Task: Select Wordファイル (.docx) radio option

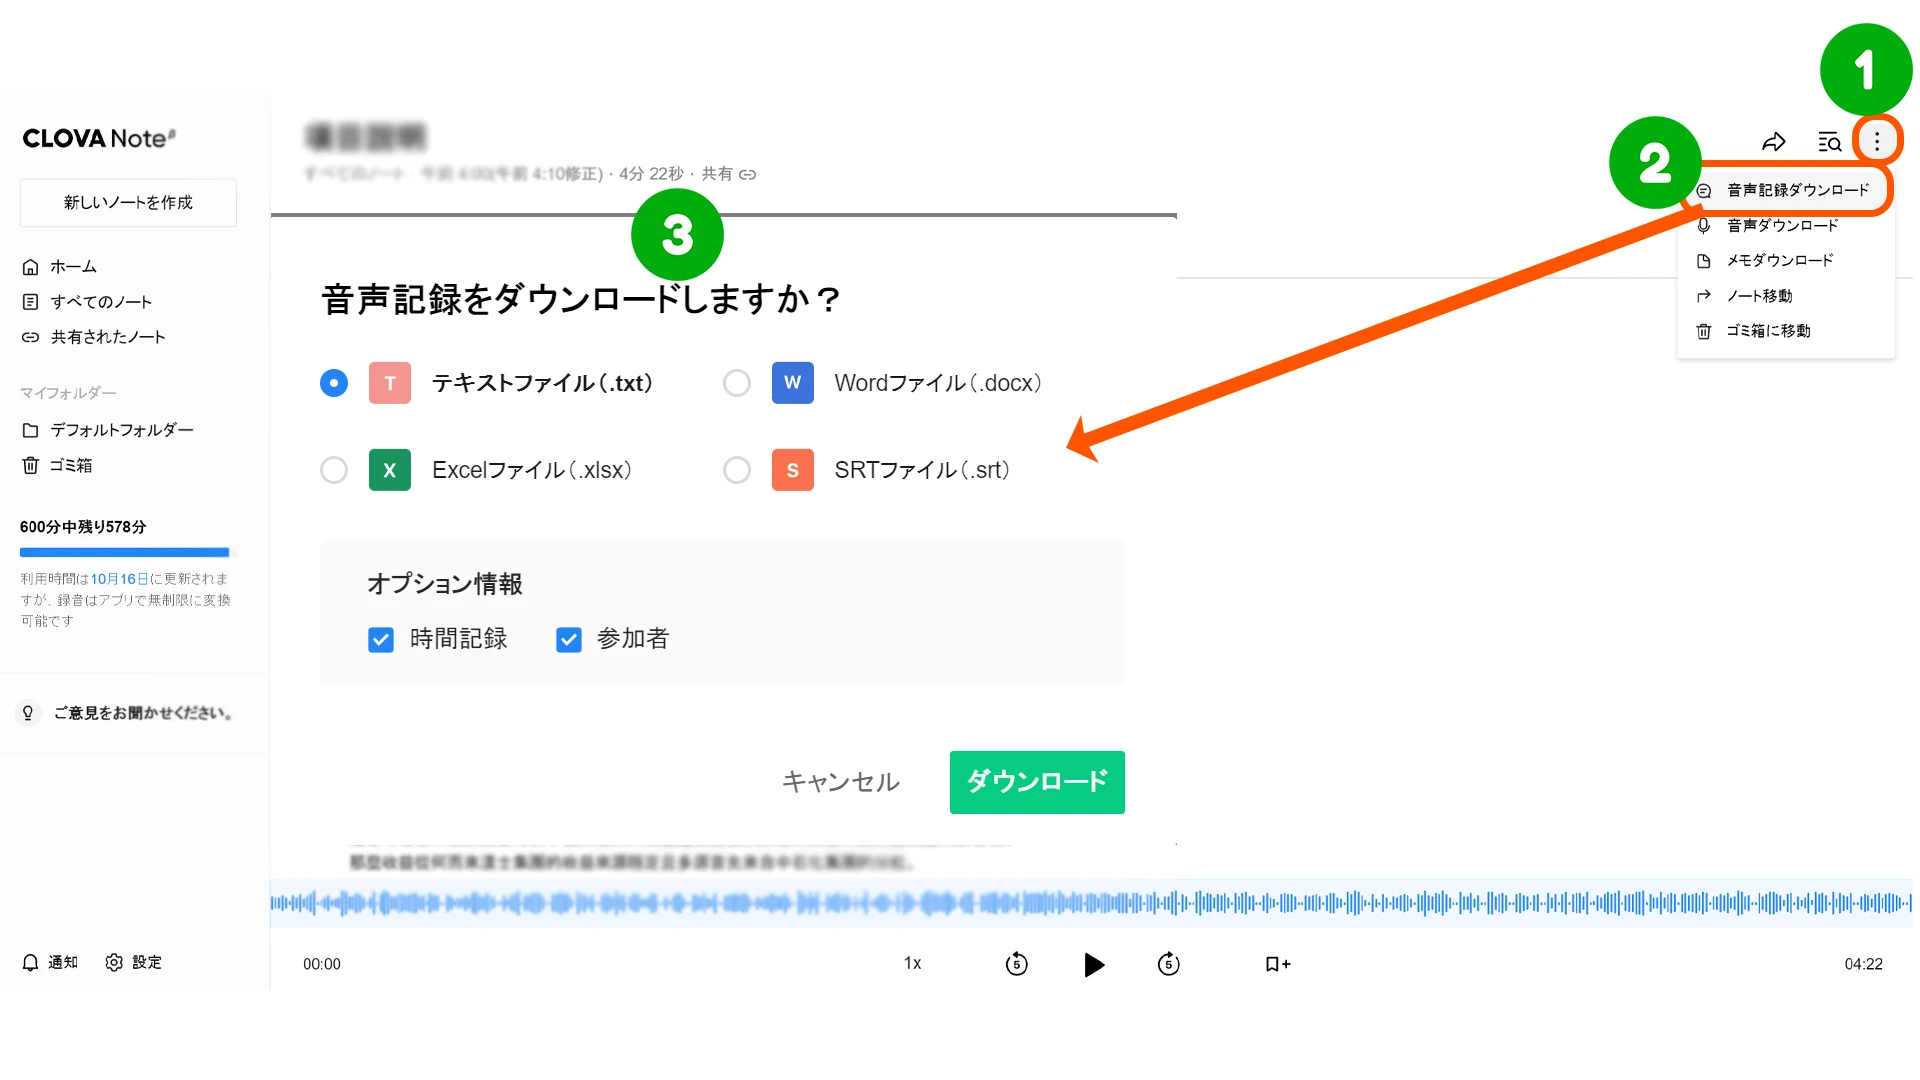Action: (737, 383)
